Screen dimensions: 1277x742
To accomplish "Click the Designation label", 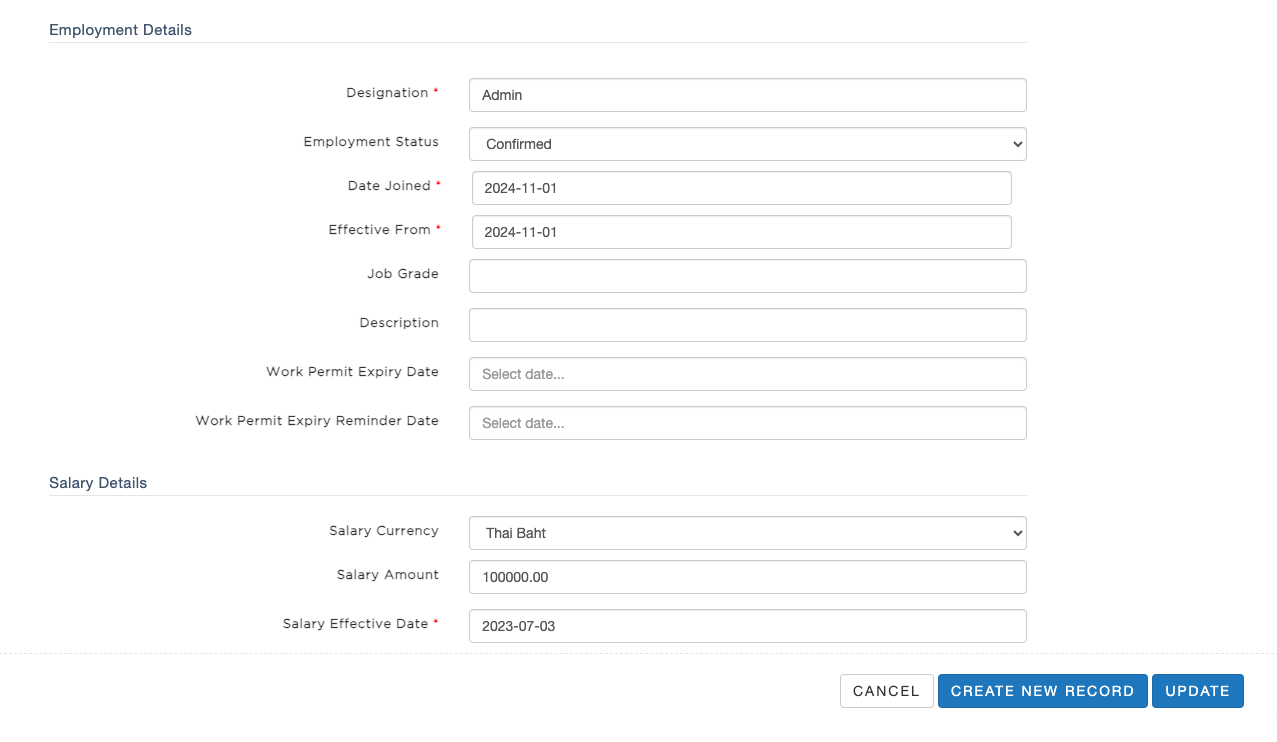I will click(x=387, y=93).
